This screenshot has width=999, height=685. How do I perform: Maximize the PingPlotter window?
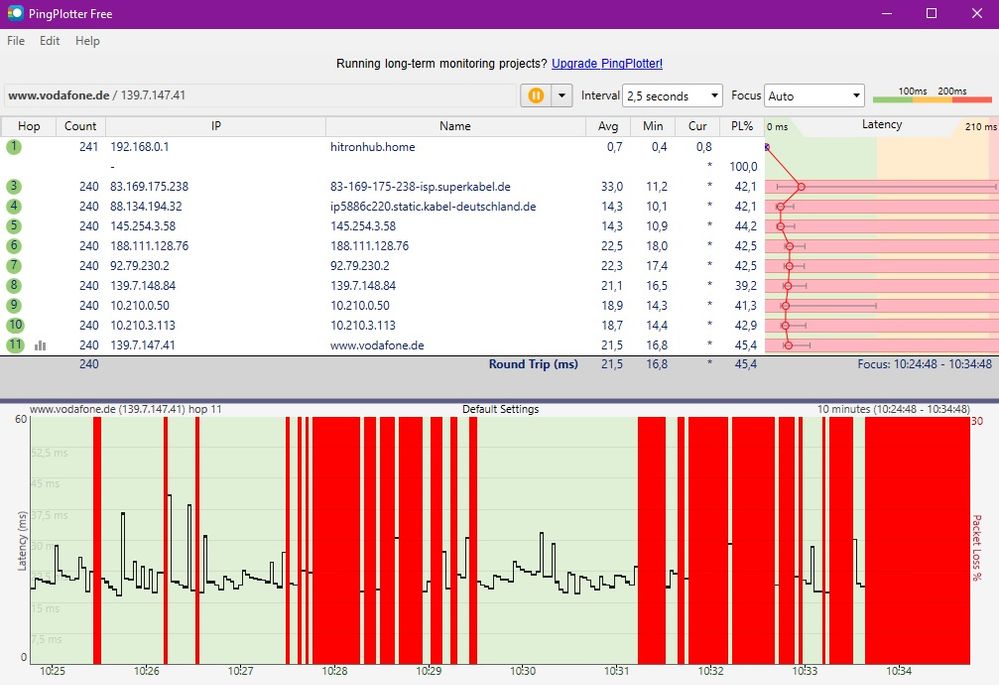click(931, 13)
